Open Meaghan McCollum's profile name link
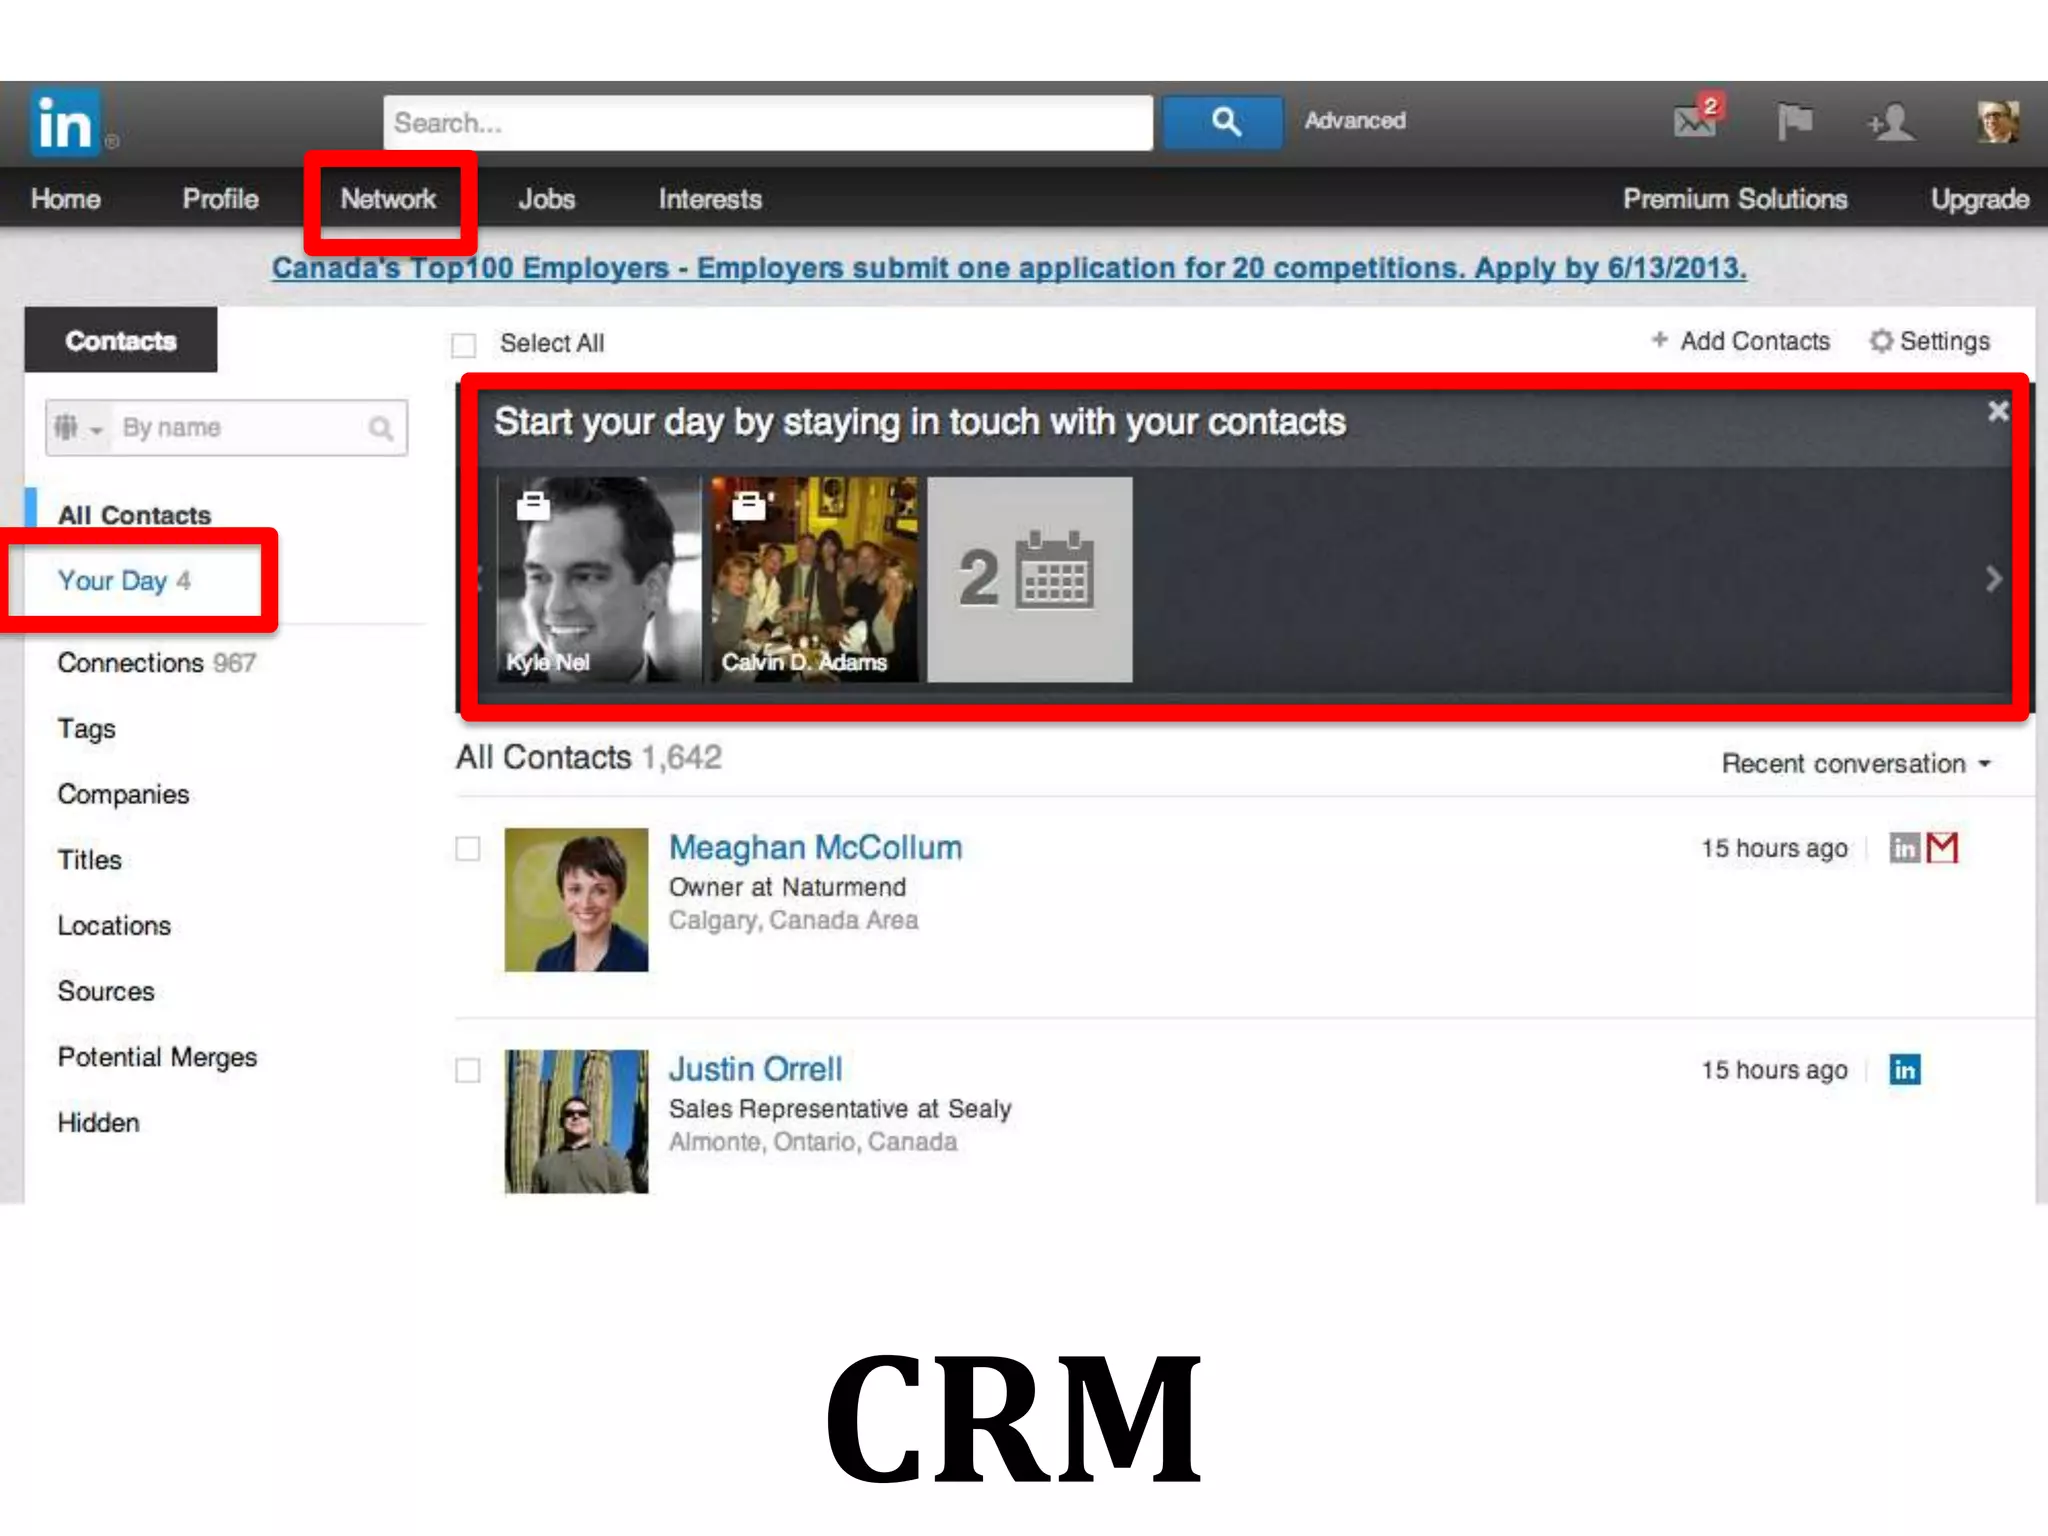The width and height of the screenshot is (2048, 1536). pos(816,848)
